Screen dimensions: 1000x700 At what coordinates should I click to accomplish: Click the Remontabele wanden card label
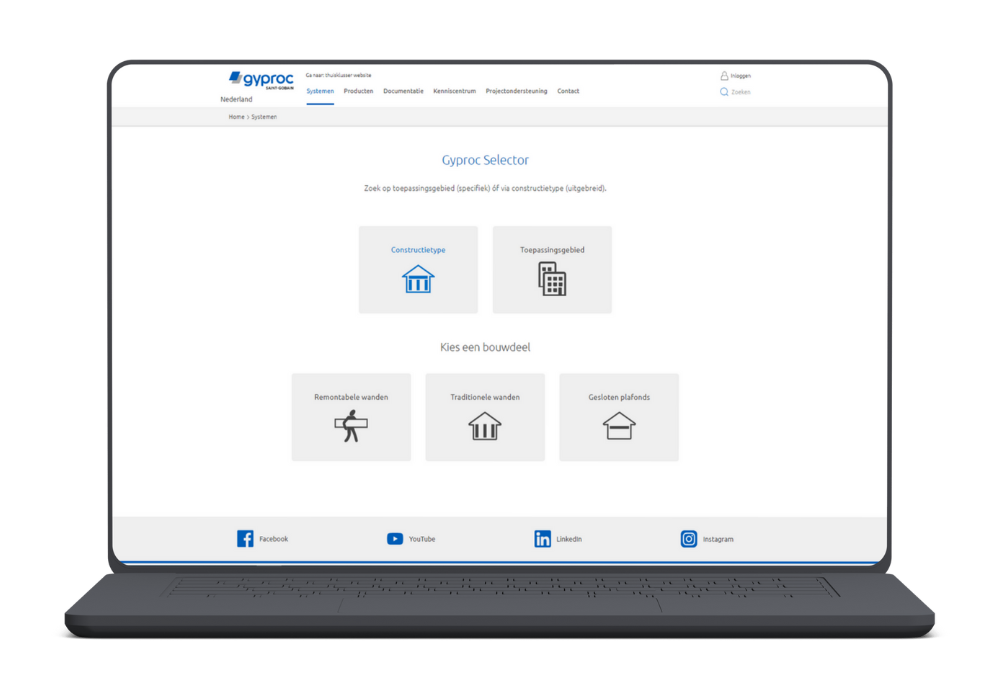click(351, 397)
